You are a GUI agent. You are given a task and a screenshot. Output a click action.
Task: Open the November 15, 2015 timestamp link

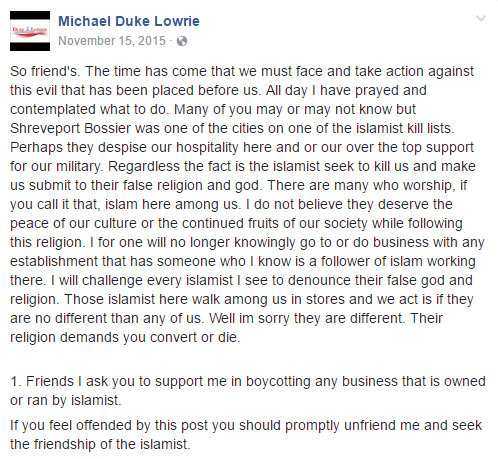pyautogui.click(x=112, y=41)
